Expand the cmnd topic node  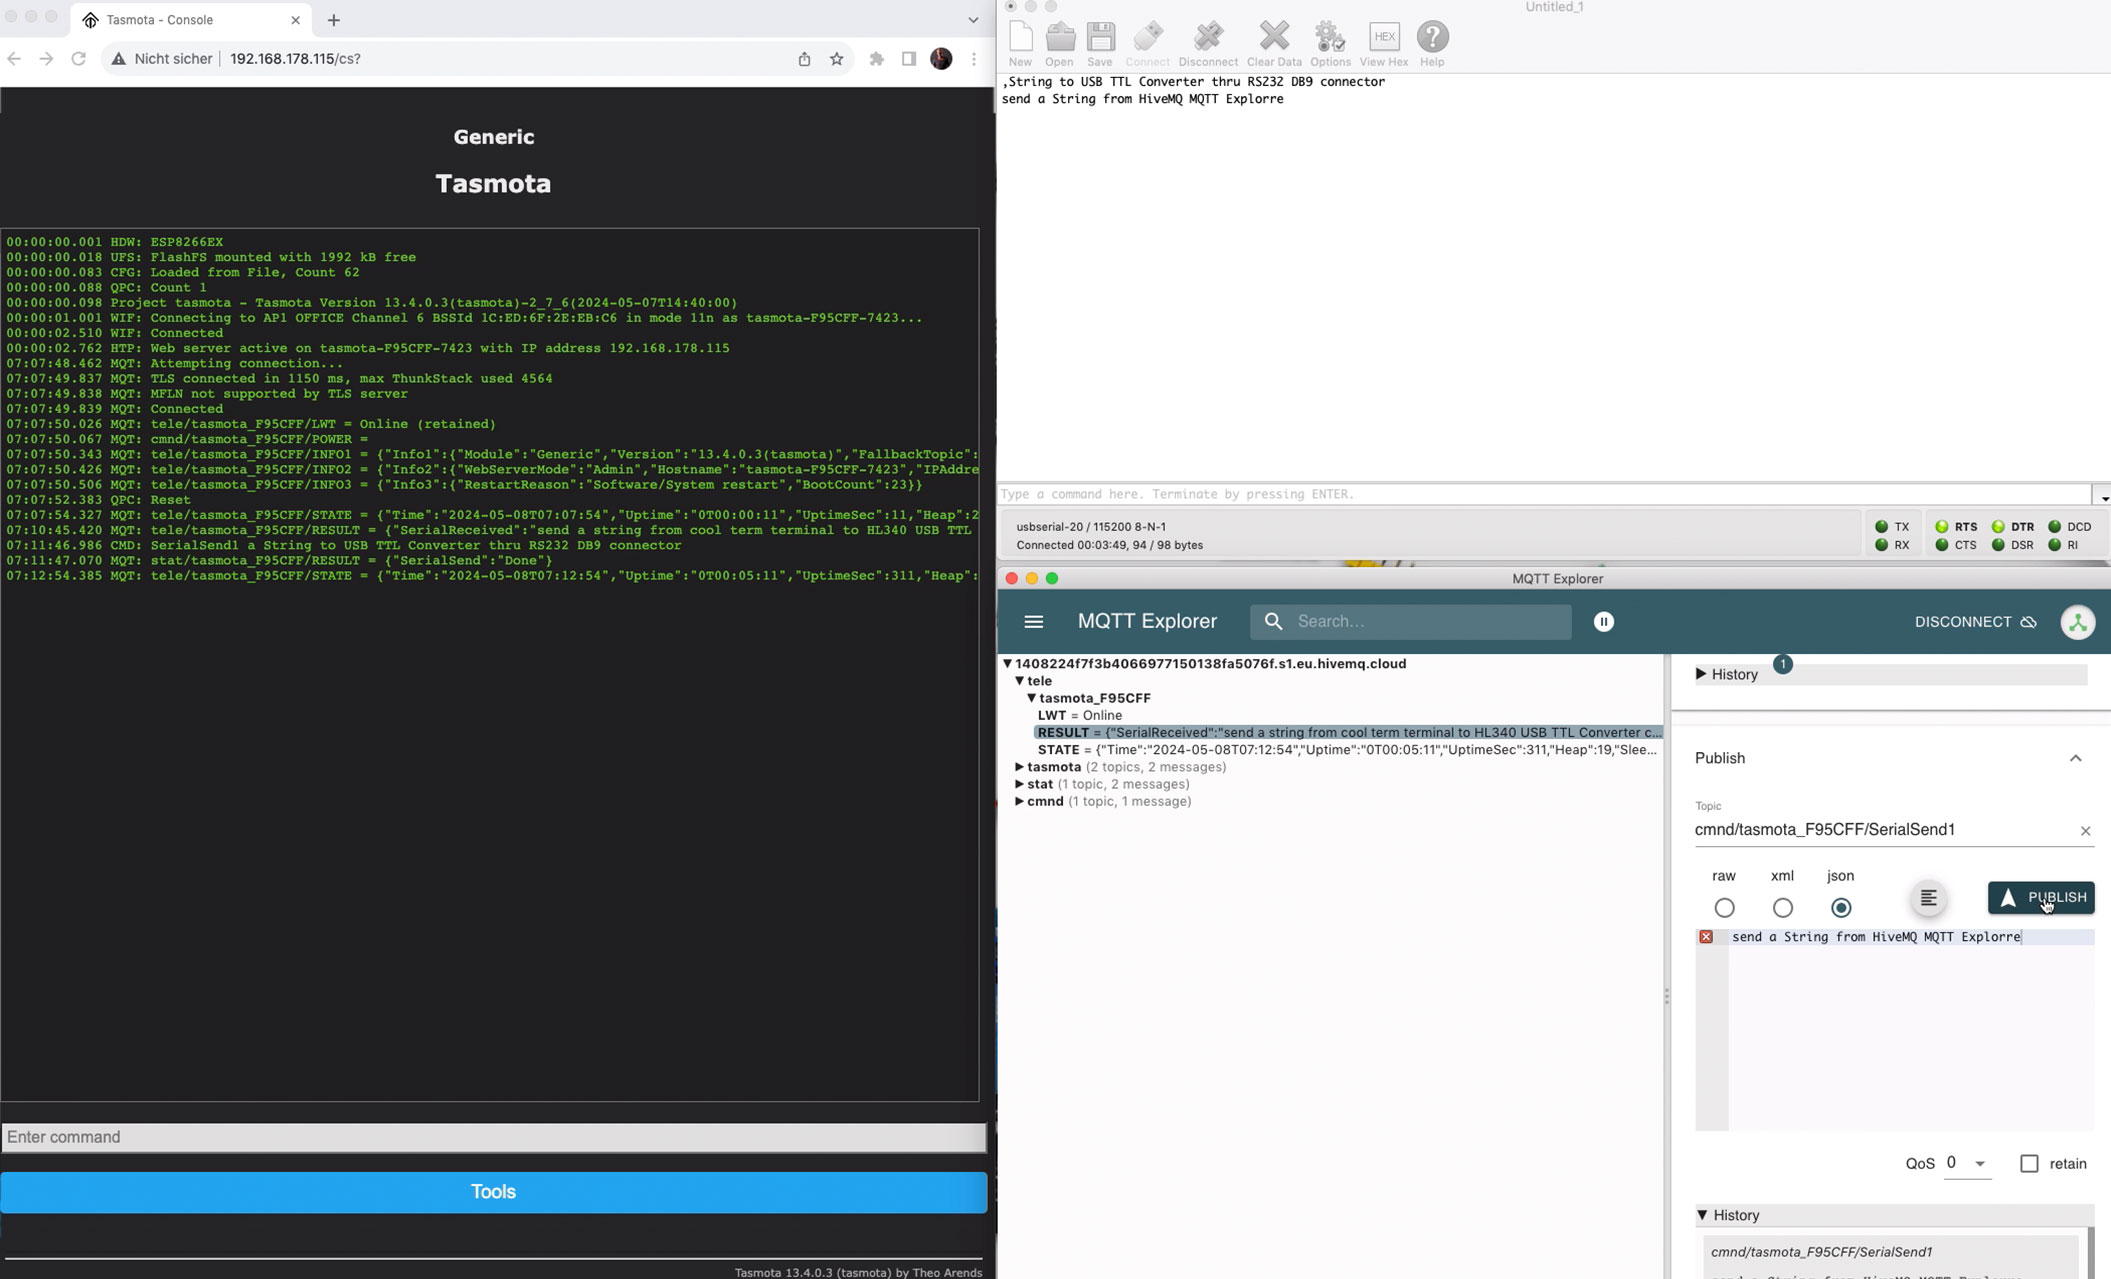tap(1019, 801)
